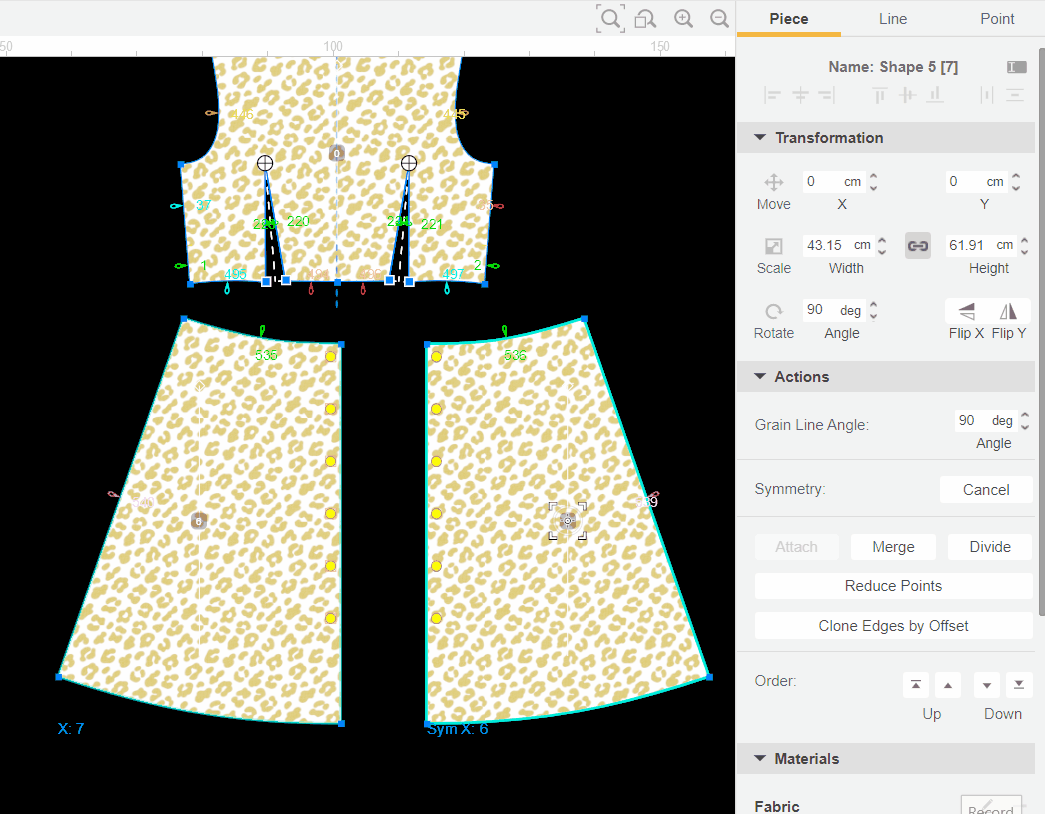Image resolution: width=1045 pixels, height=814 pixels.
Task: Toggle the width-height aspect ratio link
Action: pos(918,246)
